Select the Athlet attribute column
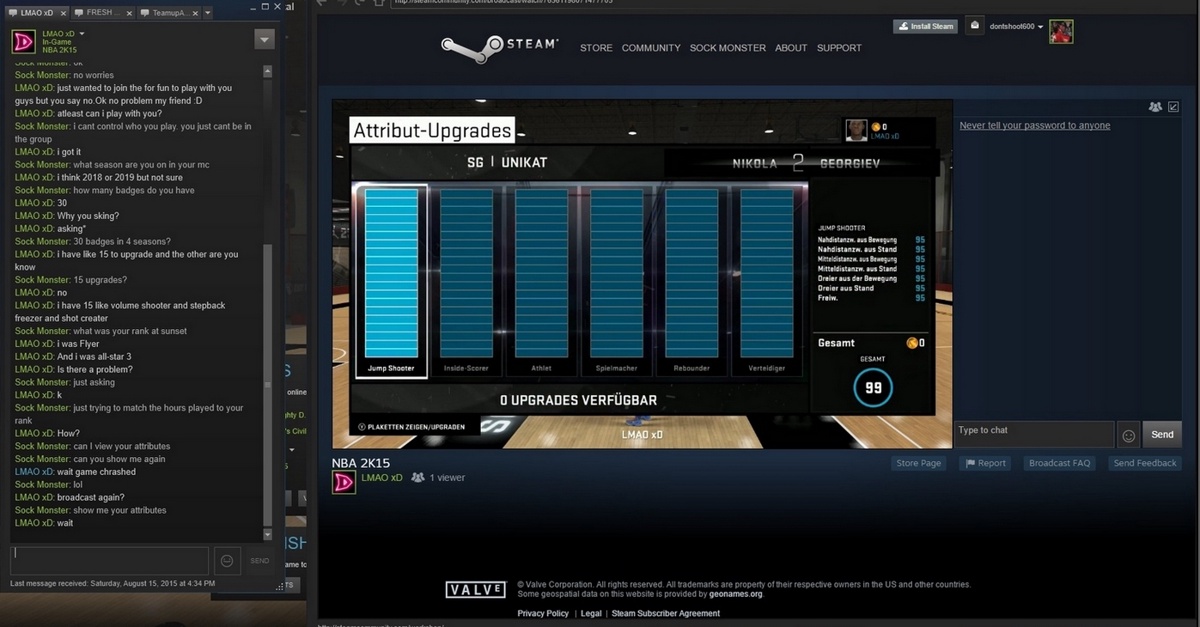This screenshot has height=627, width=1200. tap(541, 280)
